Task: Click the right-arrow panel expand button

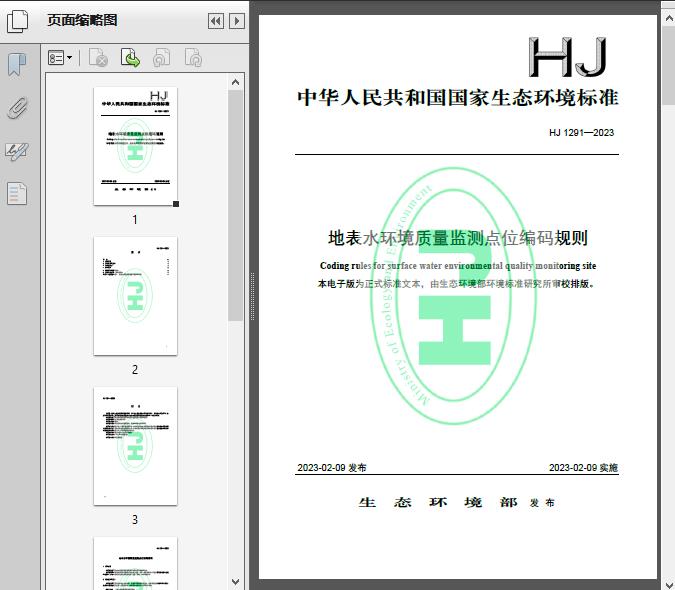Action: [x=237, y=21]
